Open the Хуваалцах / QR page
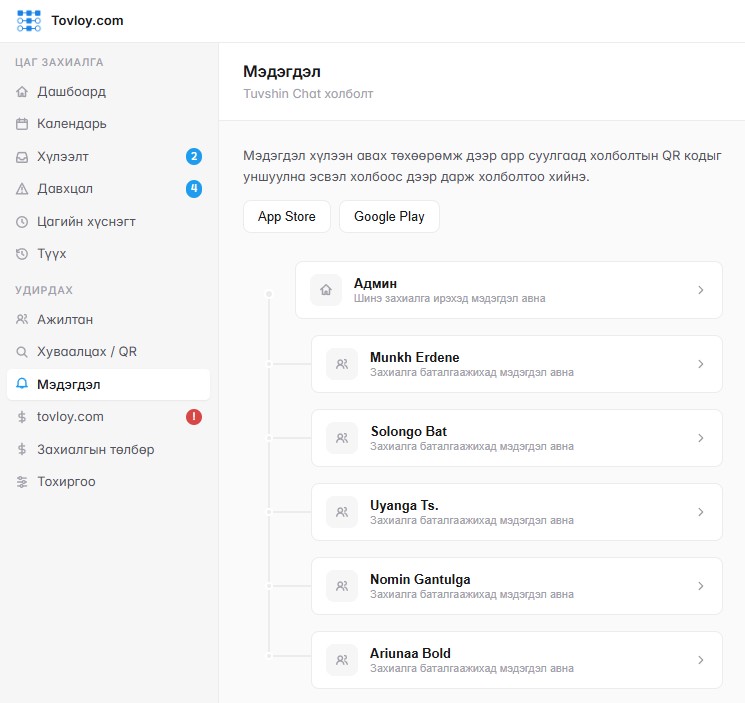 coord(108,352)
